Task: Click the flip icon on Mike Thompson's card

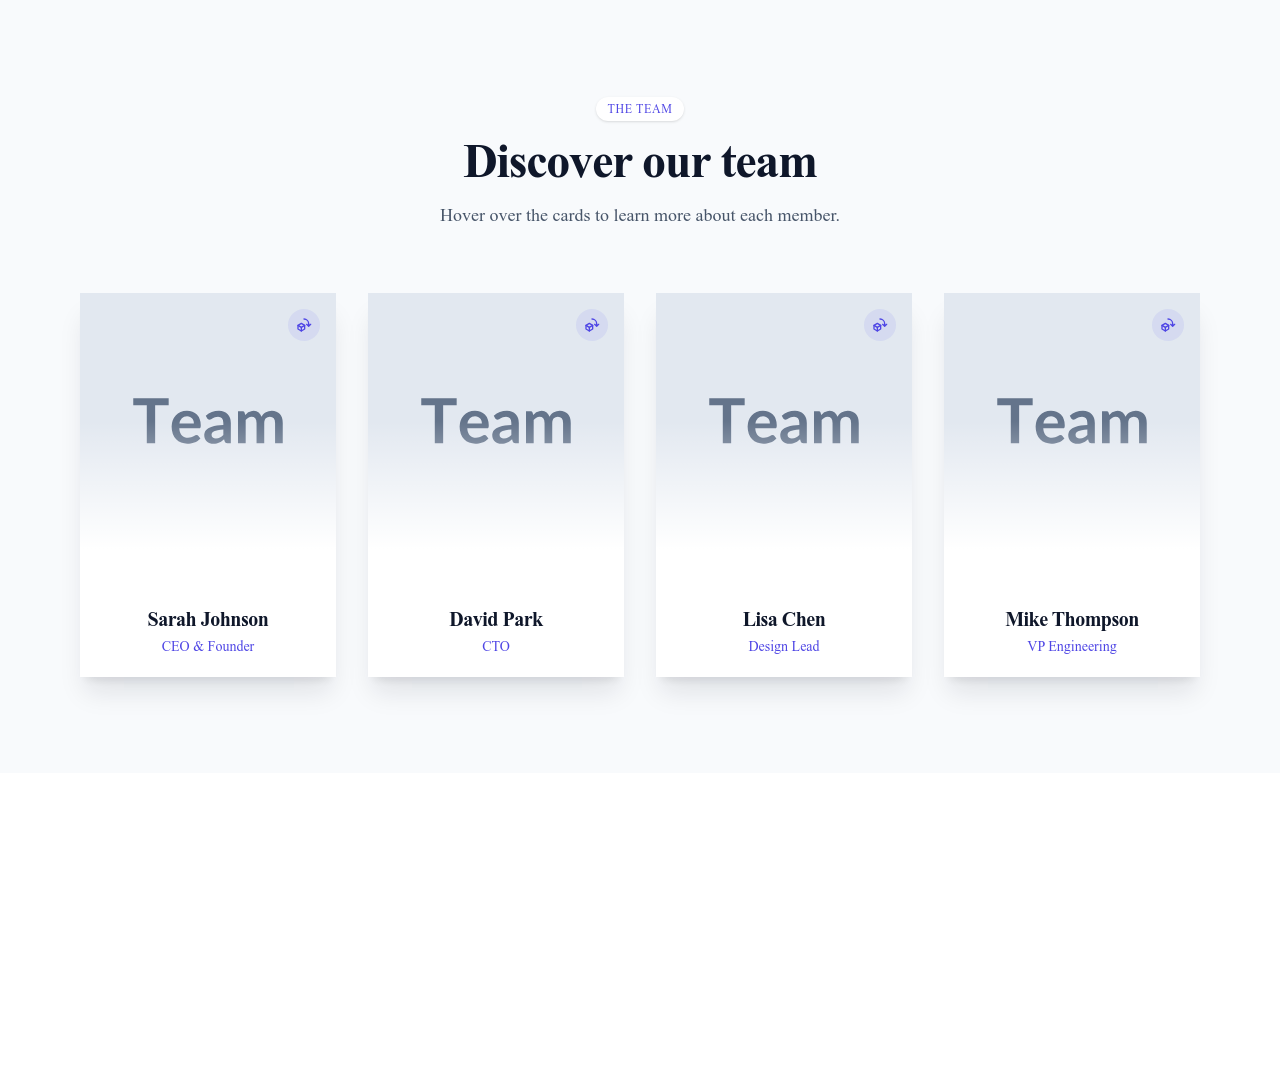Action: coord(1168,325)
